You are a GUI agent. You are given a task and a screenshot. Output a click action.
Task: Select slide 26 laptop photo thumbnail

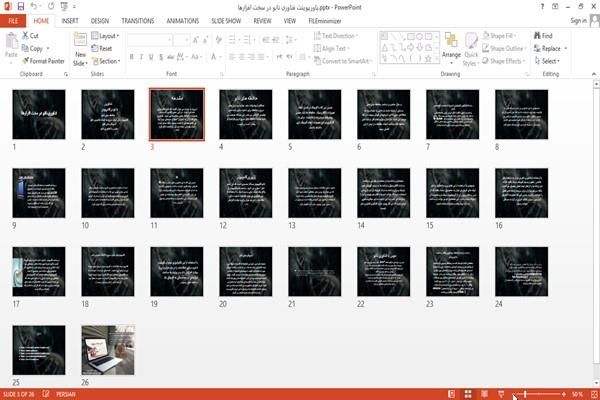point(108,350)
